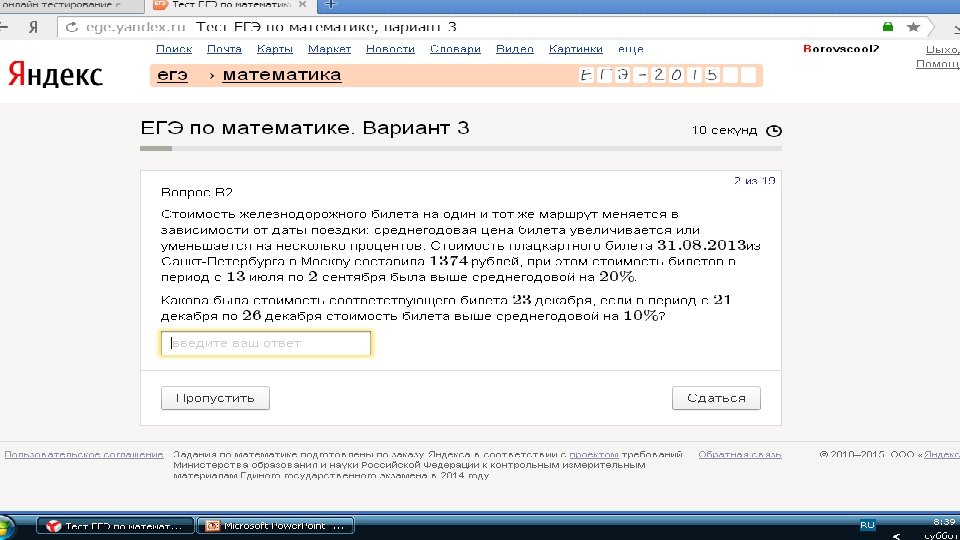This screenshot has width=960, height=540.
Task: Click the reload page icon in address bar
Action: [72, 27]
